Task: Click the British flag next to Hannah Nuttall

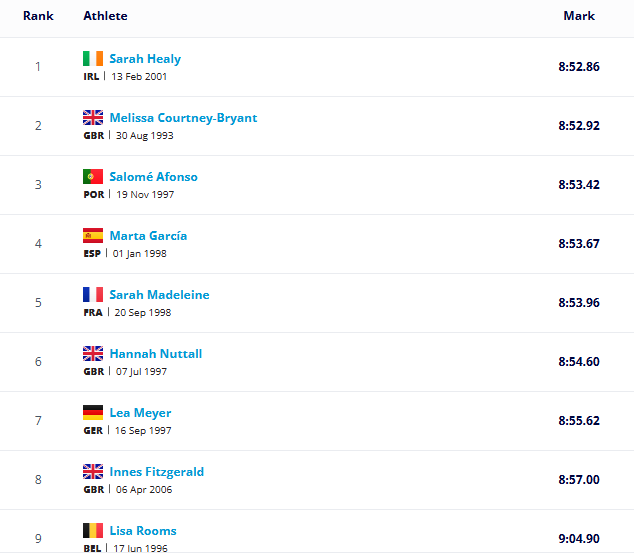Action: 93,353
